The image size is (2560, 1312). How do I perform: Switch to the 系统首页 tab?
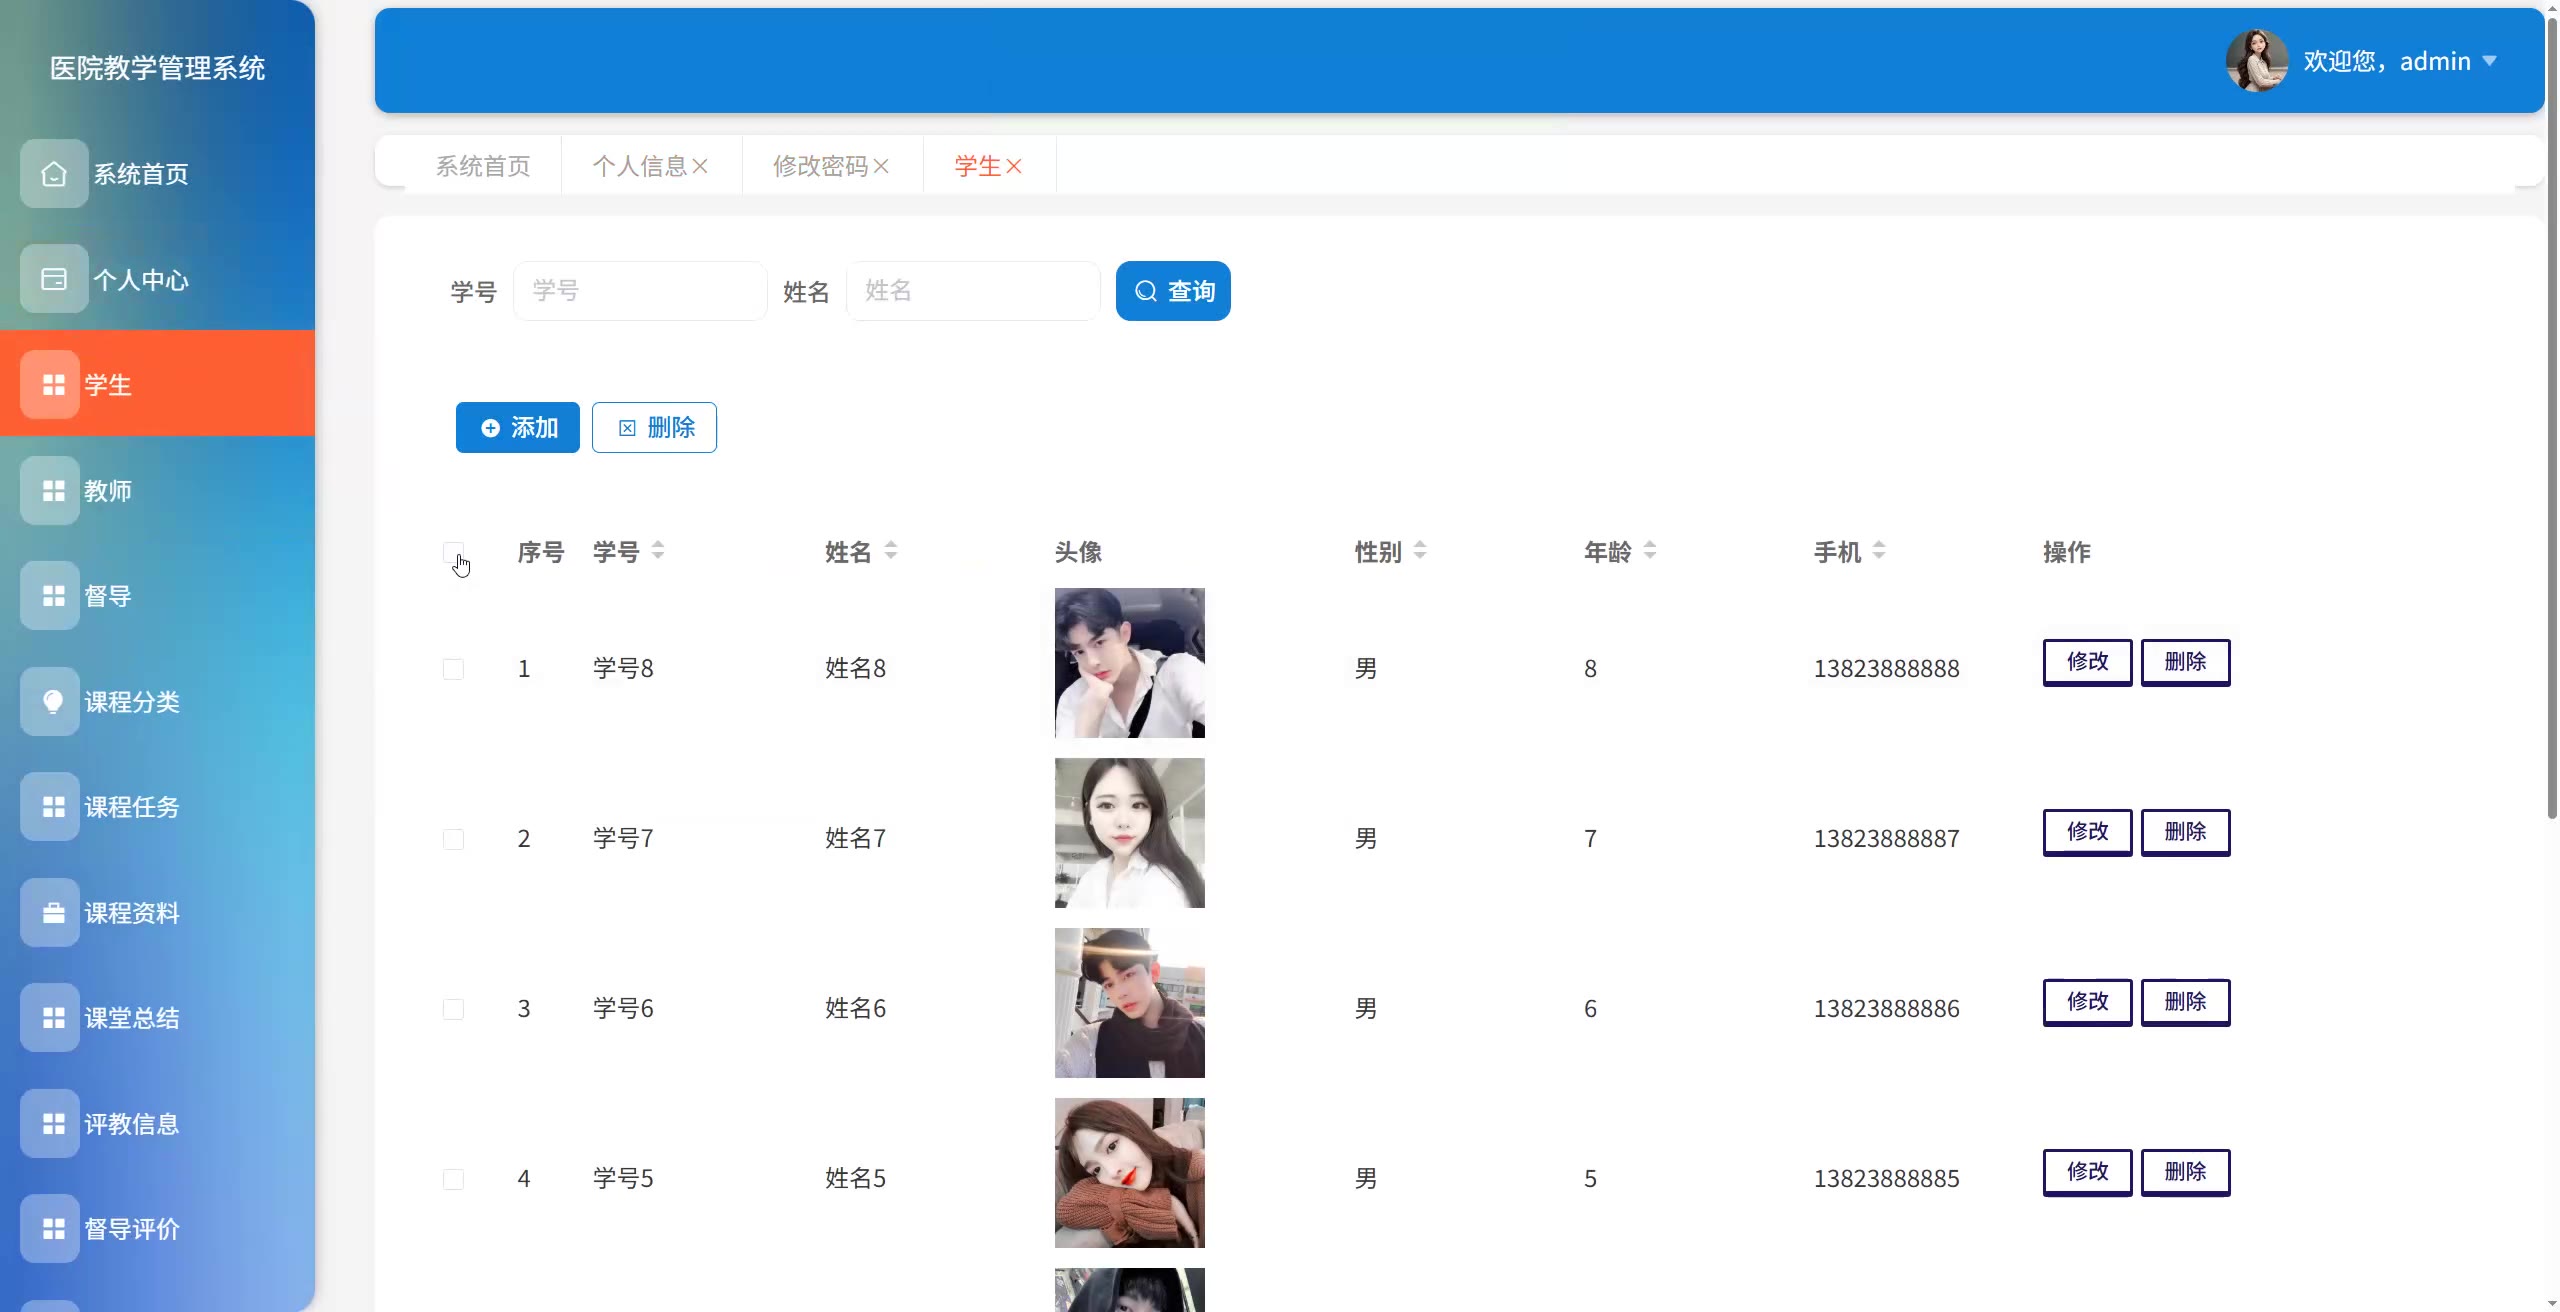coord(483,166)
